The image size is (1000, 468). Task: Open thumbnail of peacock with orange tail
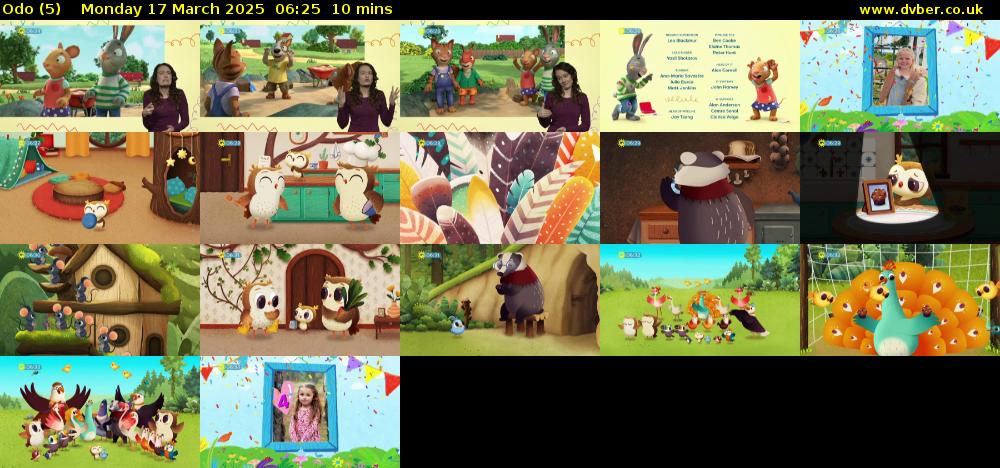pos(900,300)
